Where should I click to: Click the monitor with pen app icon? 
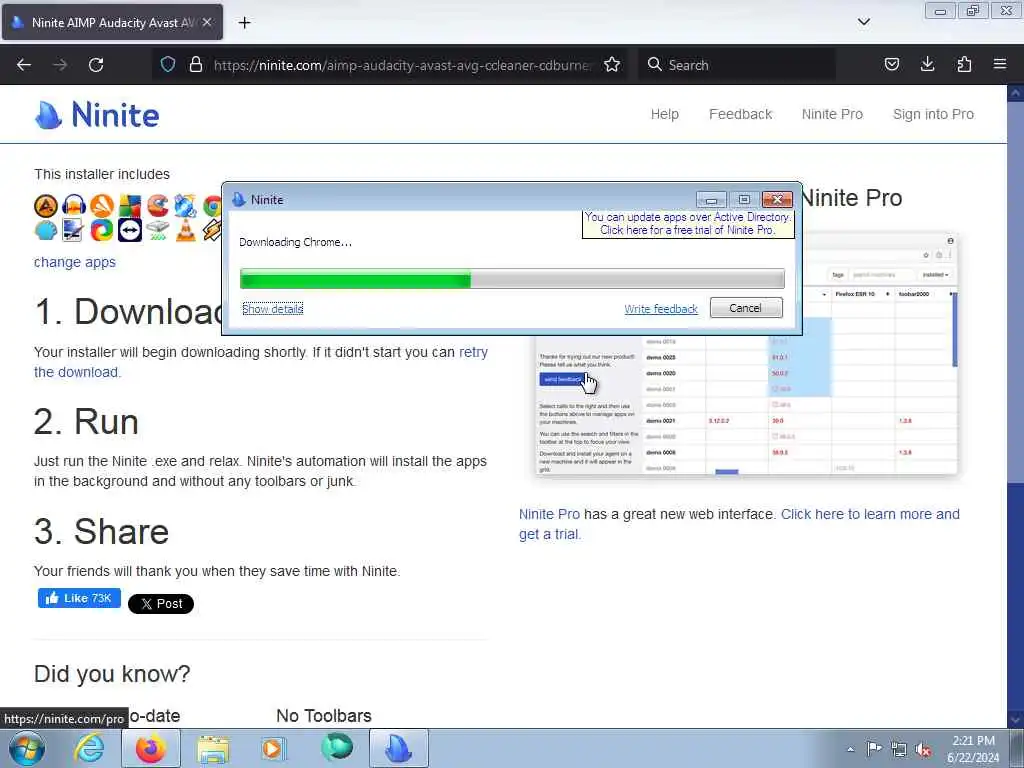point(72,230)
